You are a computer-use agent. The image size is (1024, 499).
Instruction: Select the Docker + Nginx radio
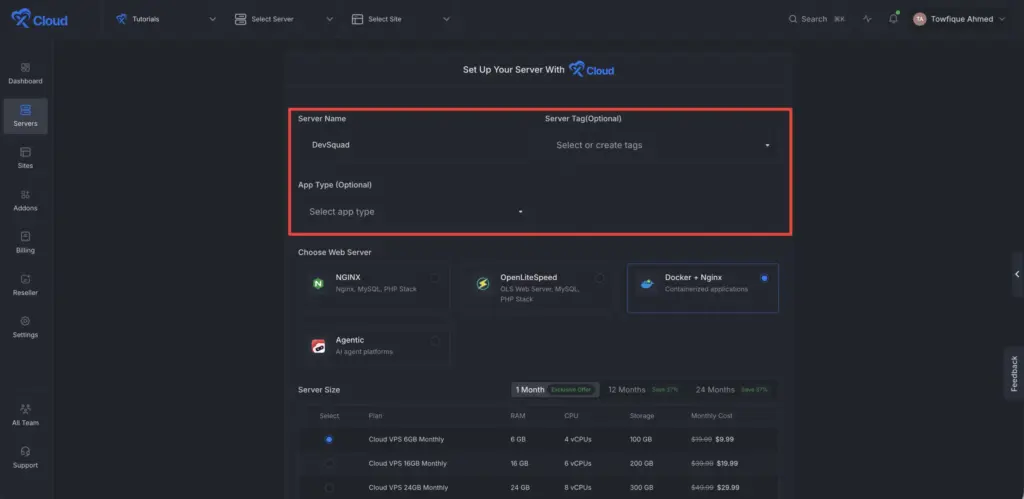click(x=764, y=278)
